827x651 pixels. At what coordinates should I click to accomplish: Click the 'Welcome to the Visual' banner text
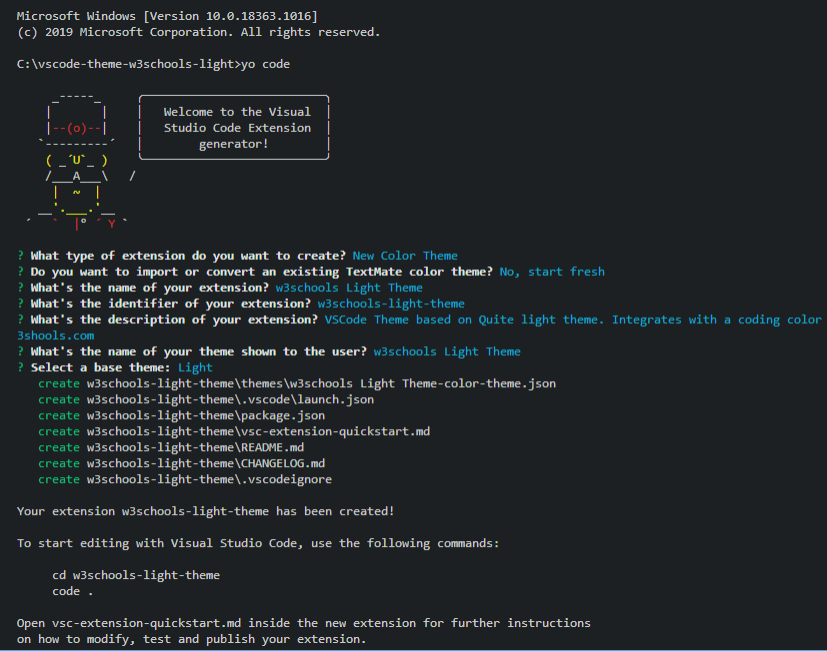(x=237, y=112)
